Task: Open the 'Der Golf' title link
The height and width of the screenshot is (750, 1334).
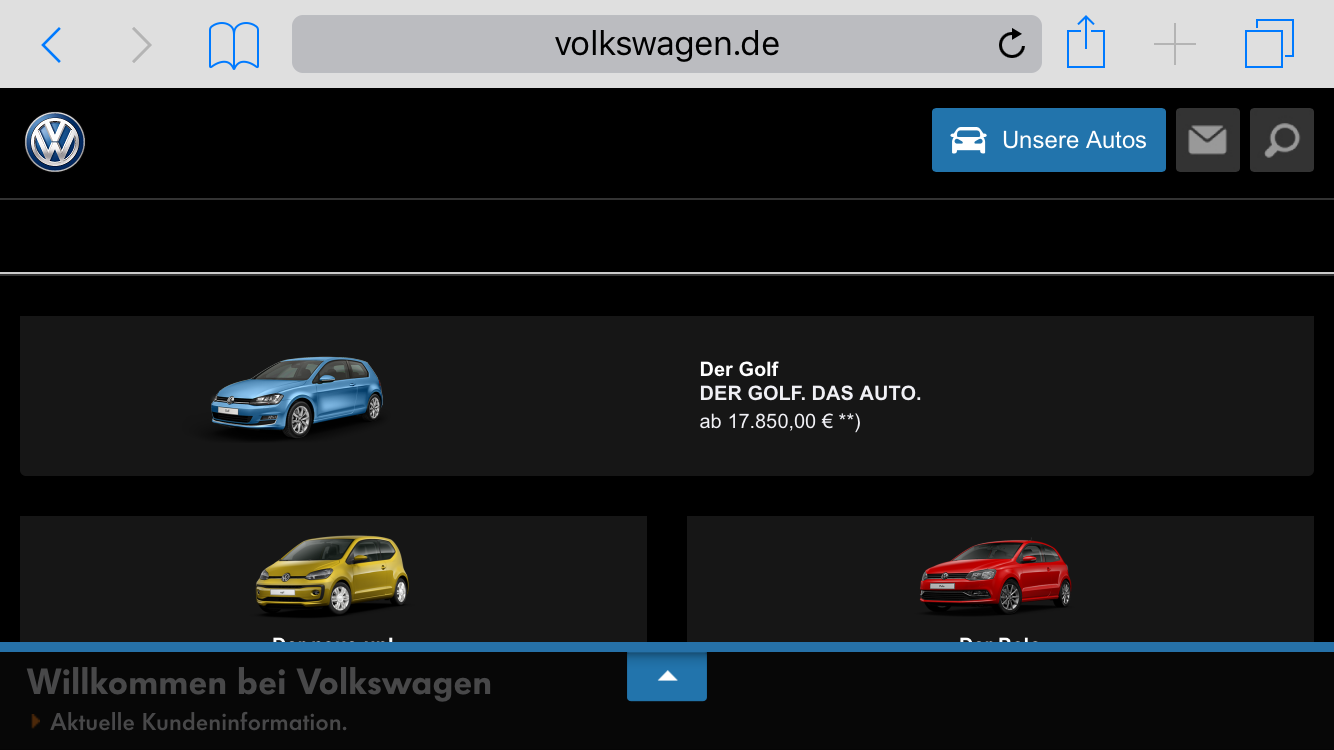Action: pyautogui.click(x=739, y=369)
